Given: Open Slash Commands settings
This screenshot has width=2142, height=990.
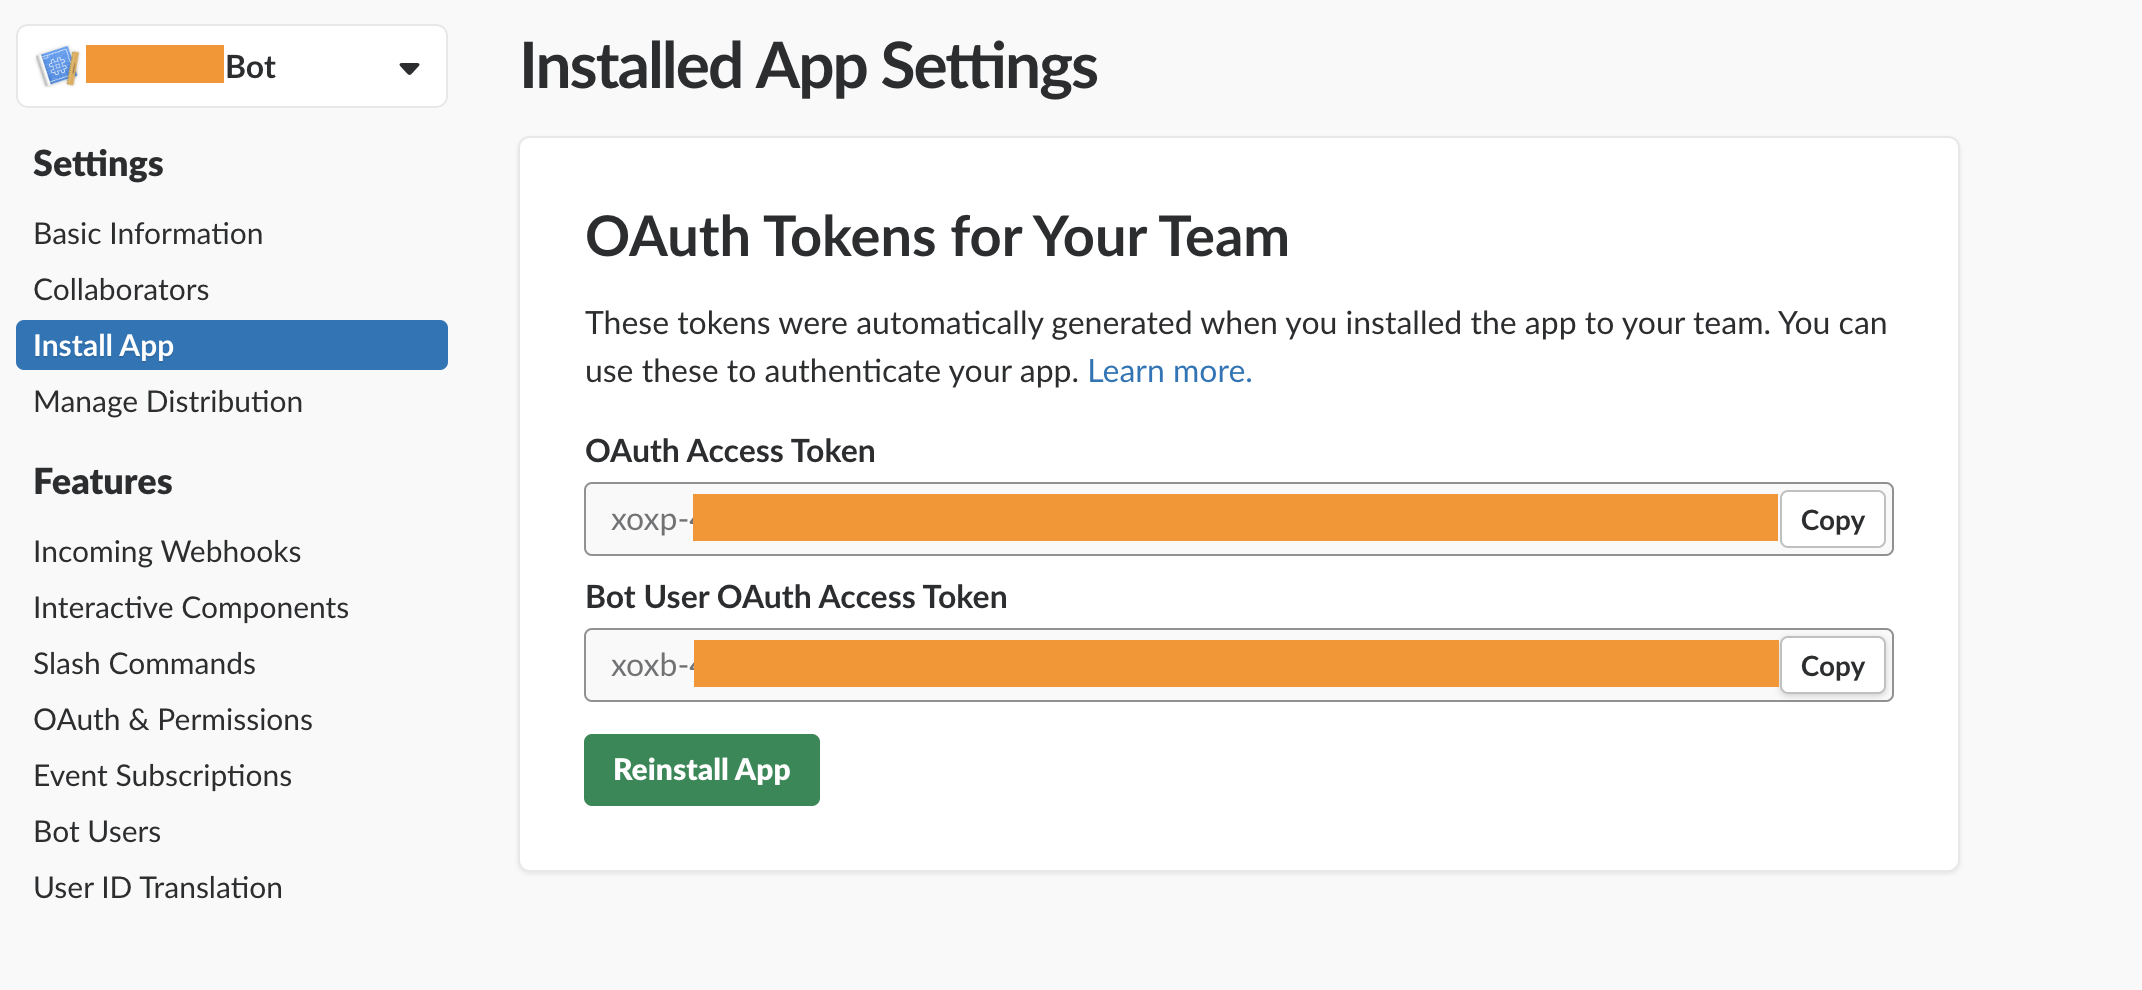Looking at the screenshot, I should point(145,664).
